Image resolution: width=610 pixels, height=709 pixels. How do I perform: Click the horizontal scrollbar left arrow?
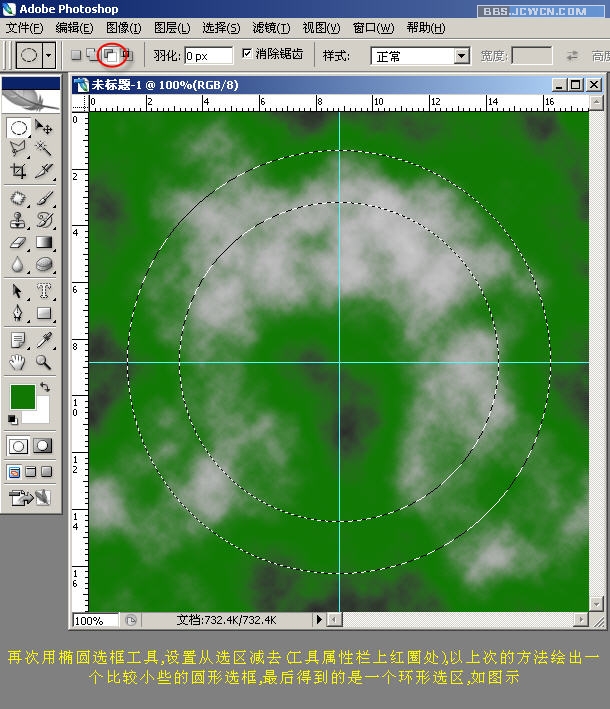coord(334,619)
